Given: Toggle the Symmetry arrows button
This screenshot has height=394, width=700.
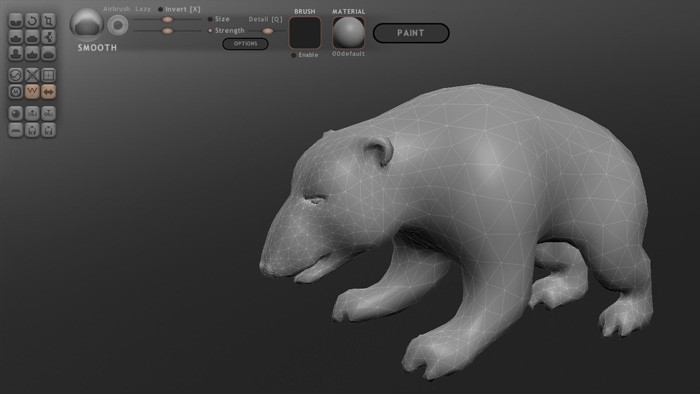Looking at the screenshot, I should pyautogui.click(x=48, y=91).
